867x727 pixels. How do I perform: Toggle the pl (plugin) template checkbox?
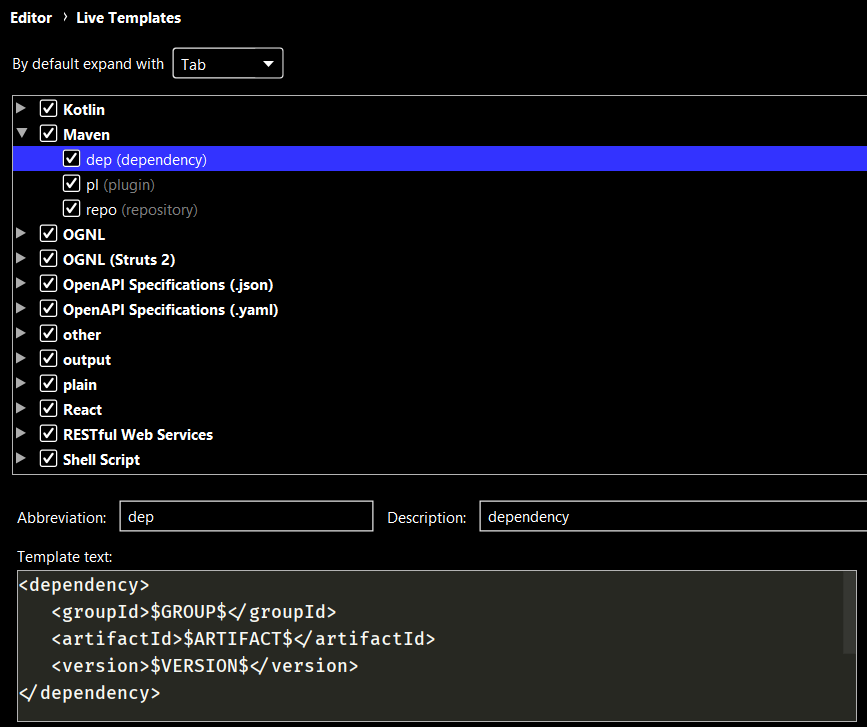71,184
